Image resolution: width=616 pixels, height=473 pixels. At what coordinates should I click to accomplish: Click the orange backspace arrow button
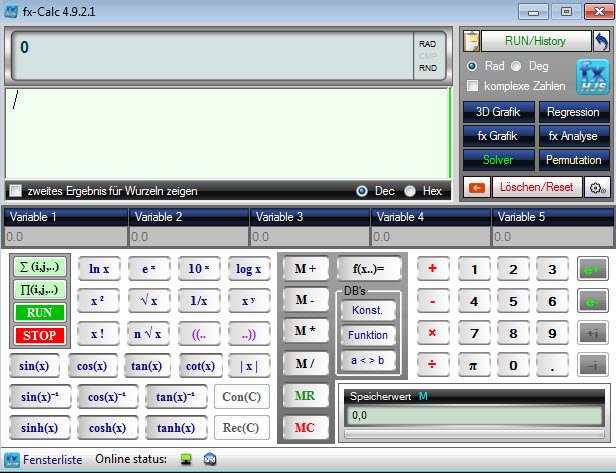[x=477, y=187]
